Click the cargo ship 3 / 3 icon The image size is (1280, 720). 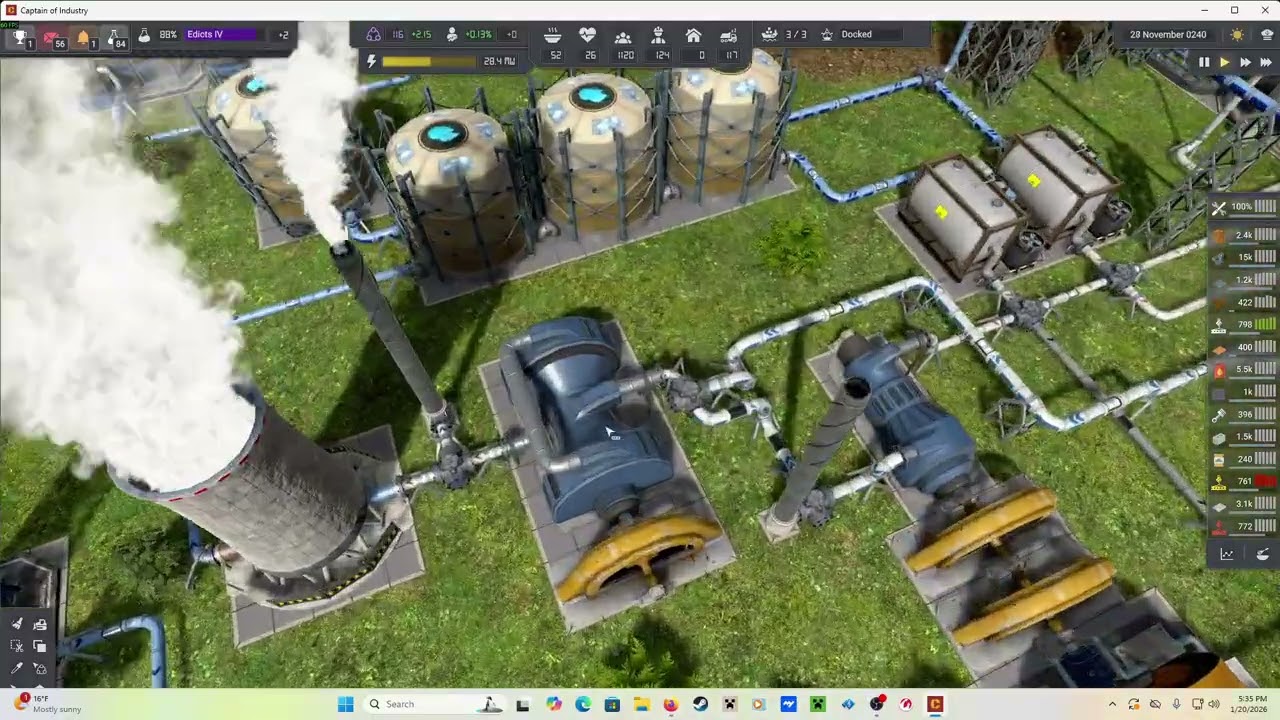click(x=769, y=34)
